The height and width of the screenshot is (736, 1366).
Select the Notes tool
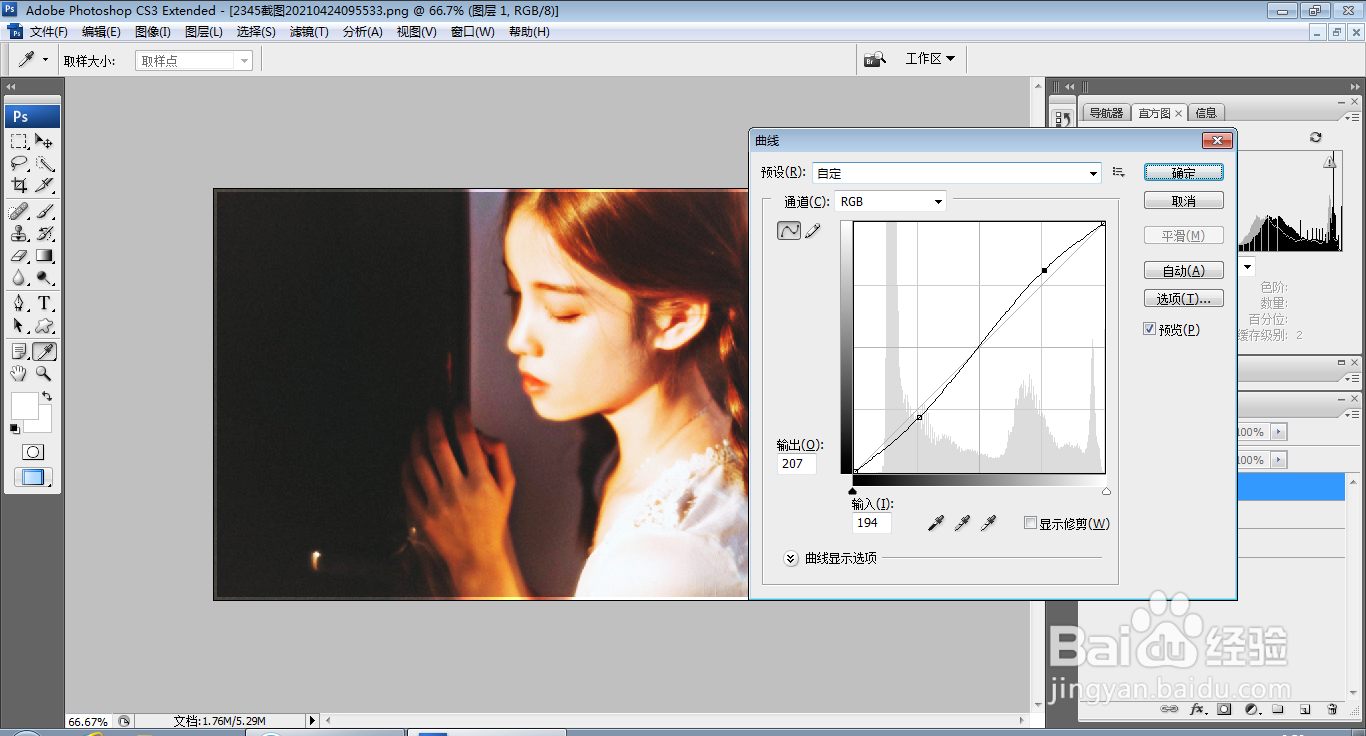tap(19, 351)
